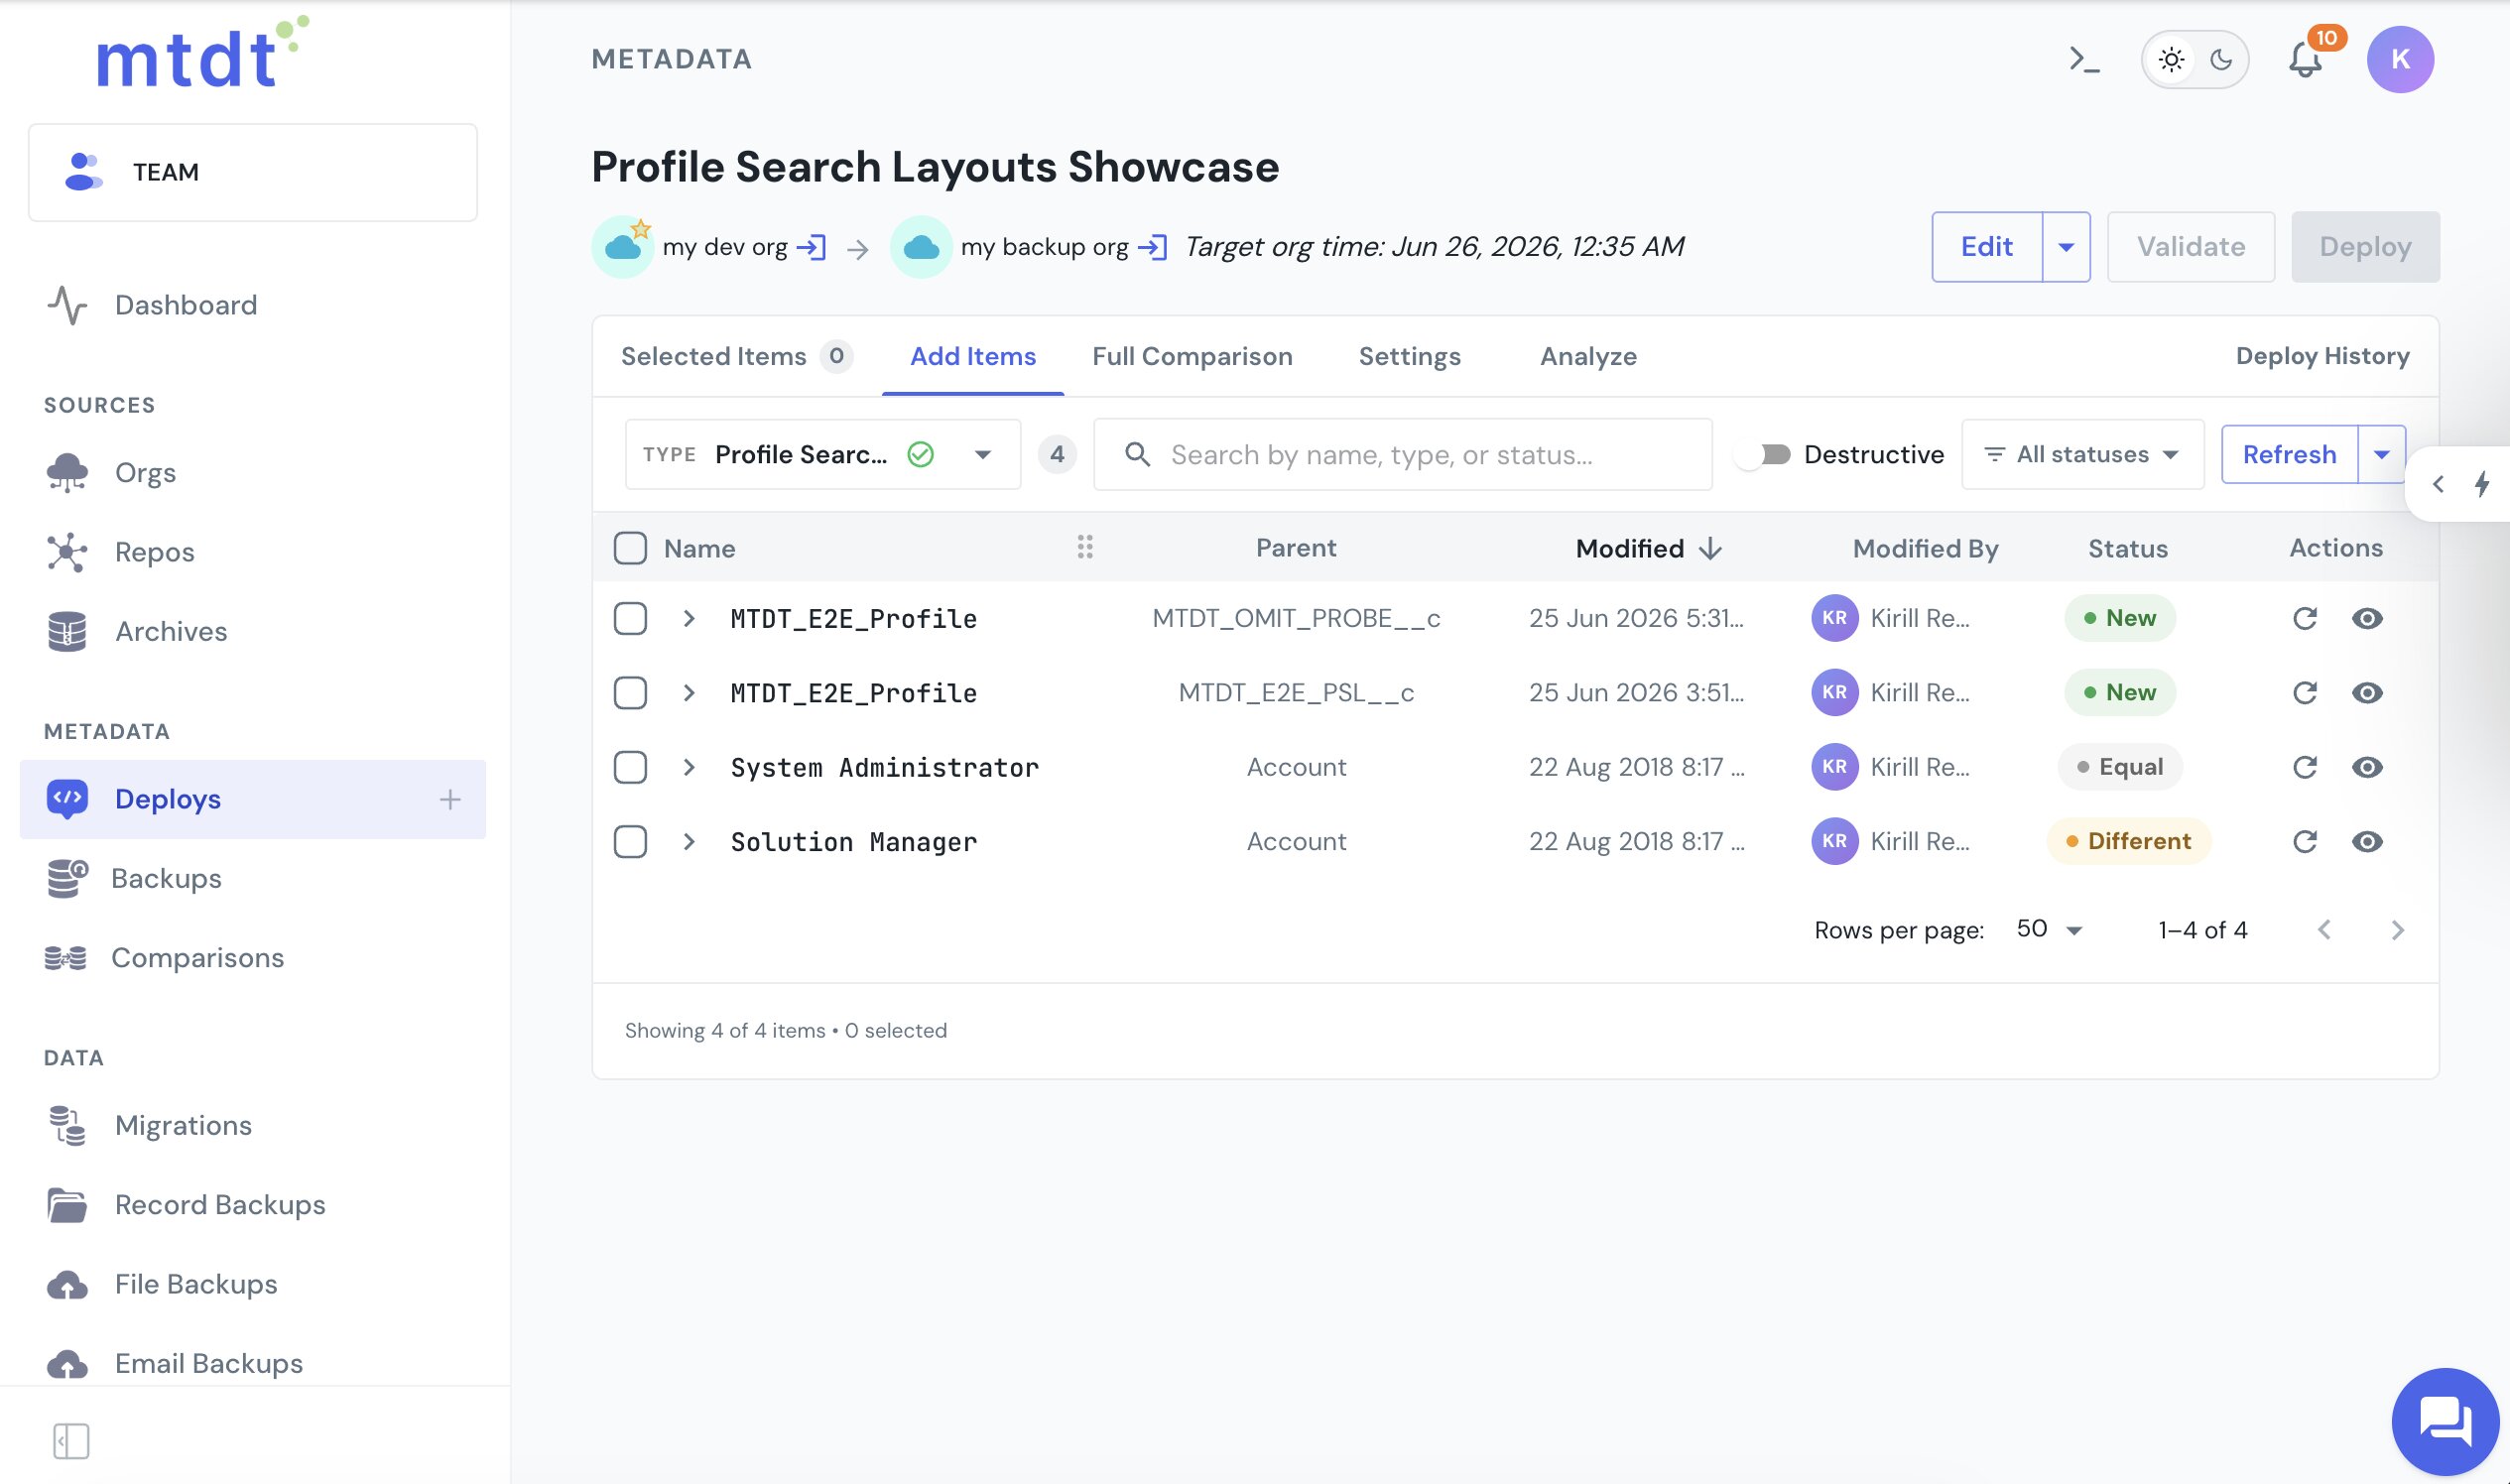Click the search input field

tap(1402, 455)
